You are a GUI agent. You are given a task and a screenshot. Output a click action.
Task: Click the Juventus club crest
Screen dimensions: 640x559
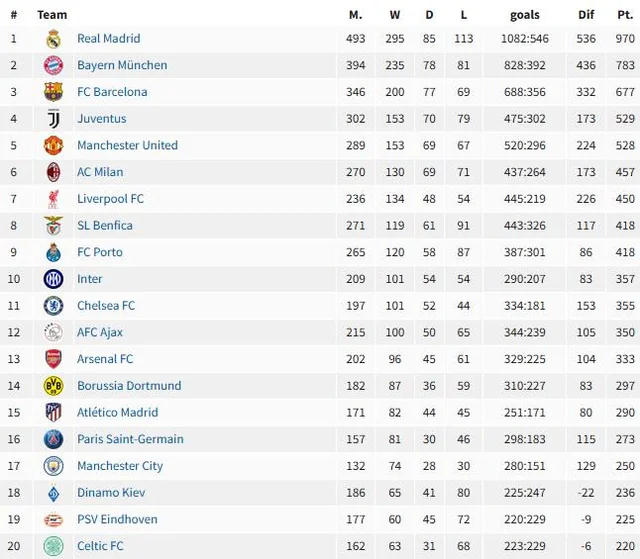tap(53, 119)
